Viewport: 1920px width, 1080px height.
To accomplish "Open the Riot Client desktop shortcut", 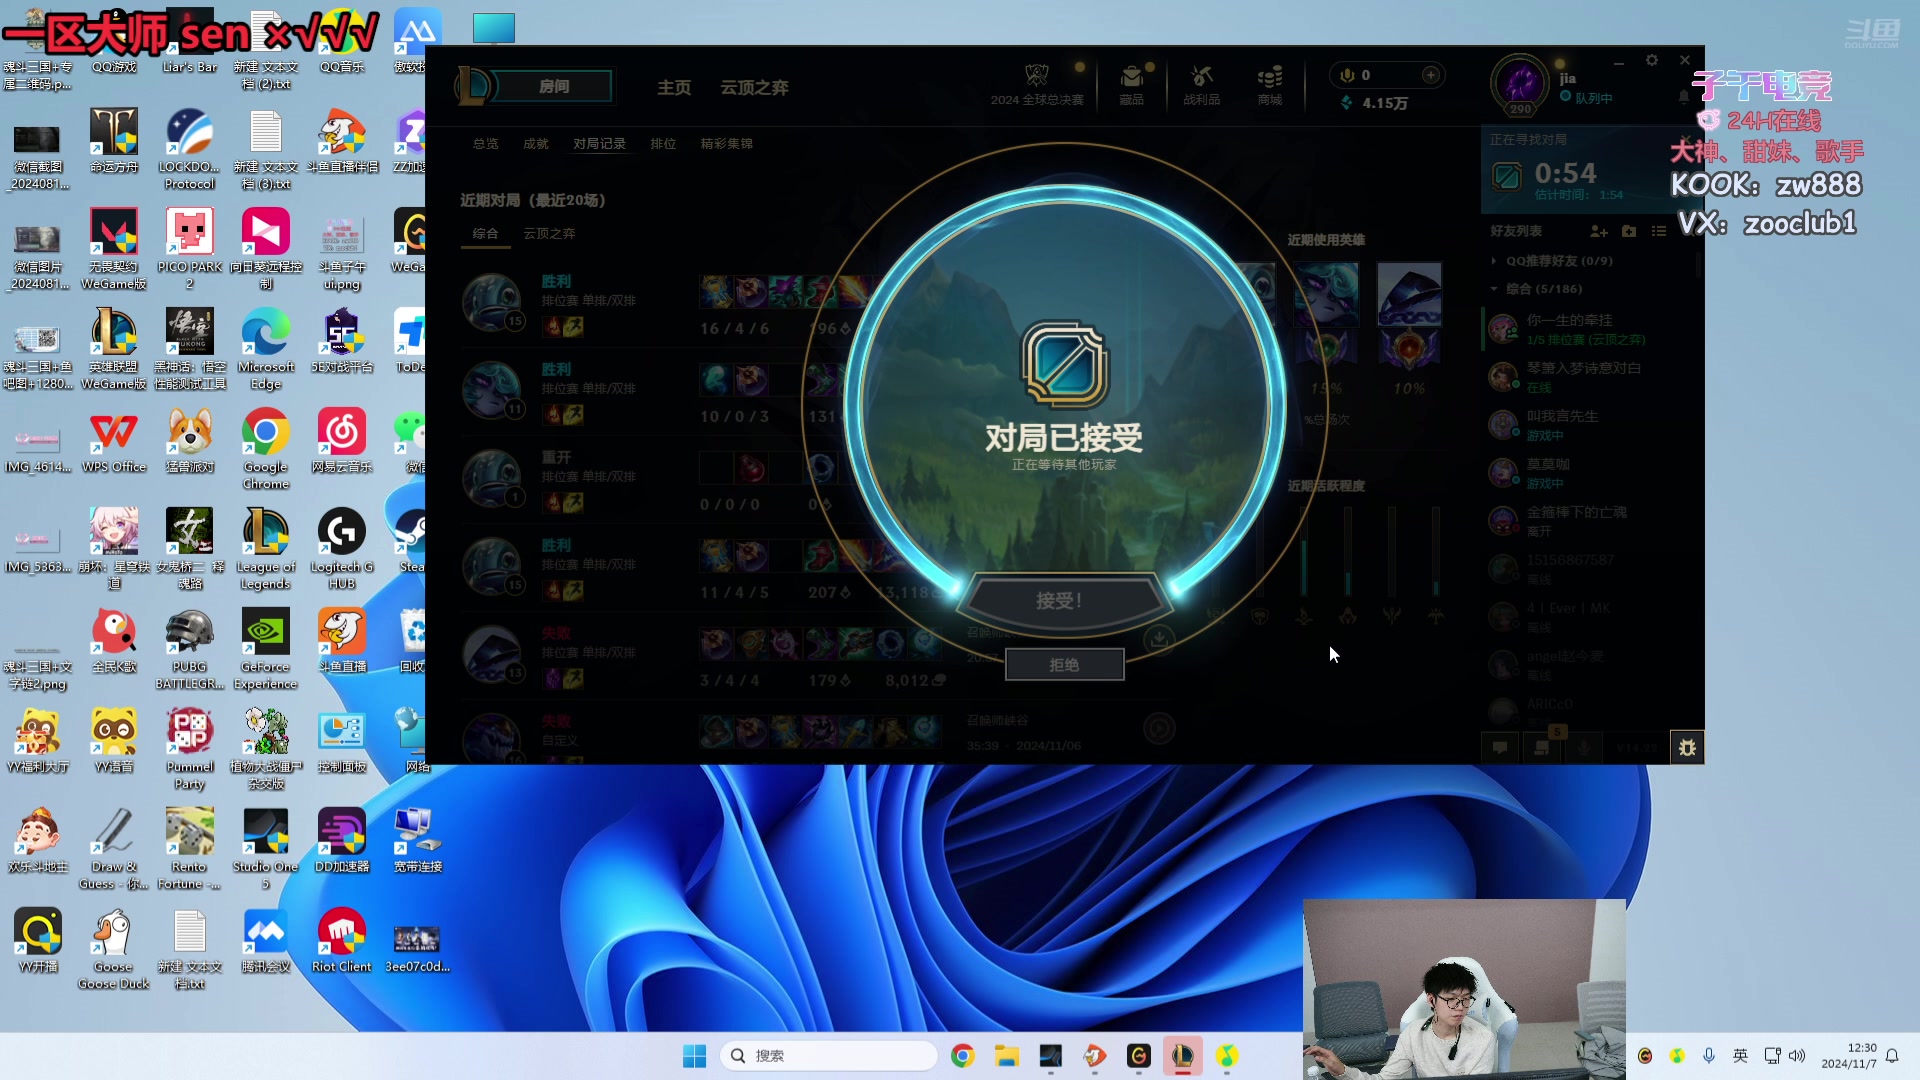I will (341, 940).
